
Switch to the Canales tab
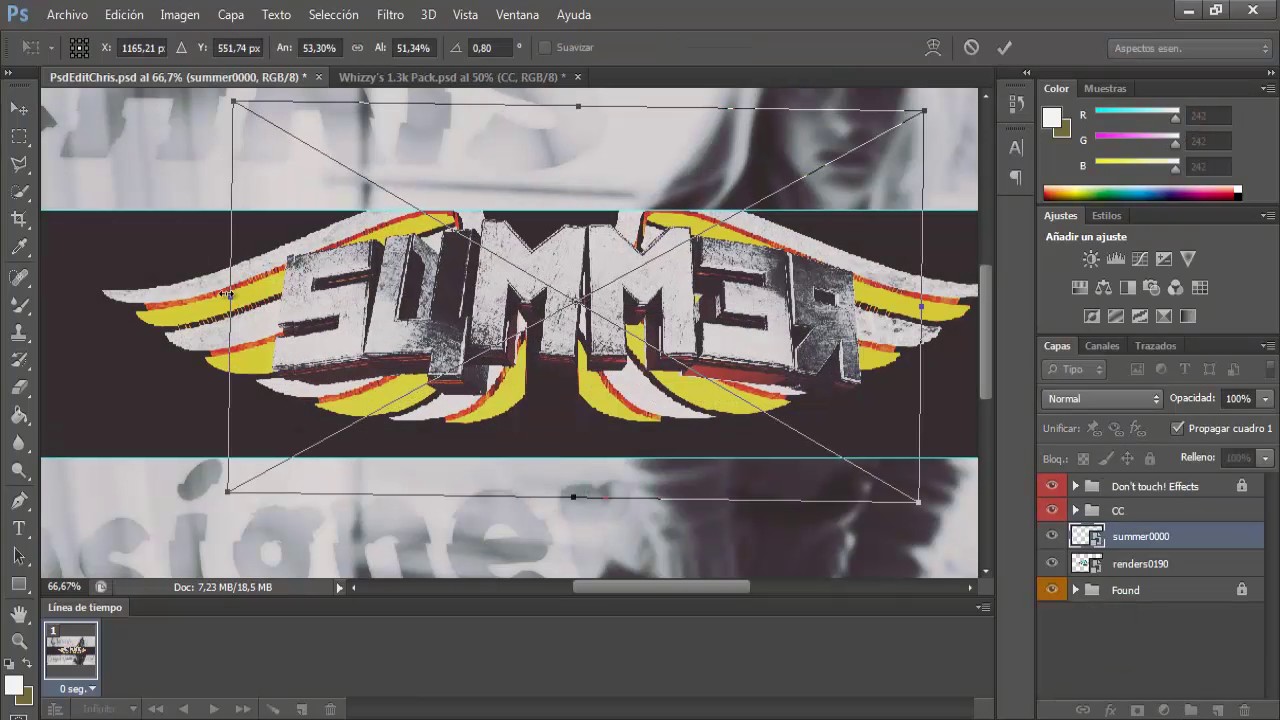coord(1102,346)
